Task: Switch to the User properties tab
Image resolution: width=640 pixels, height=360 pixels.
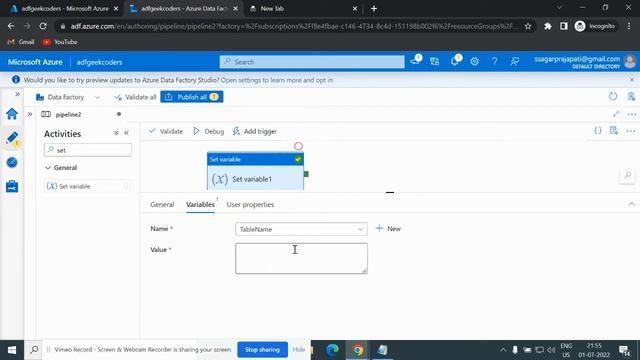Action: tap(250, 204)
